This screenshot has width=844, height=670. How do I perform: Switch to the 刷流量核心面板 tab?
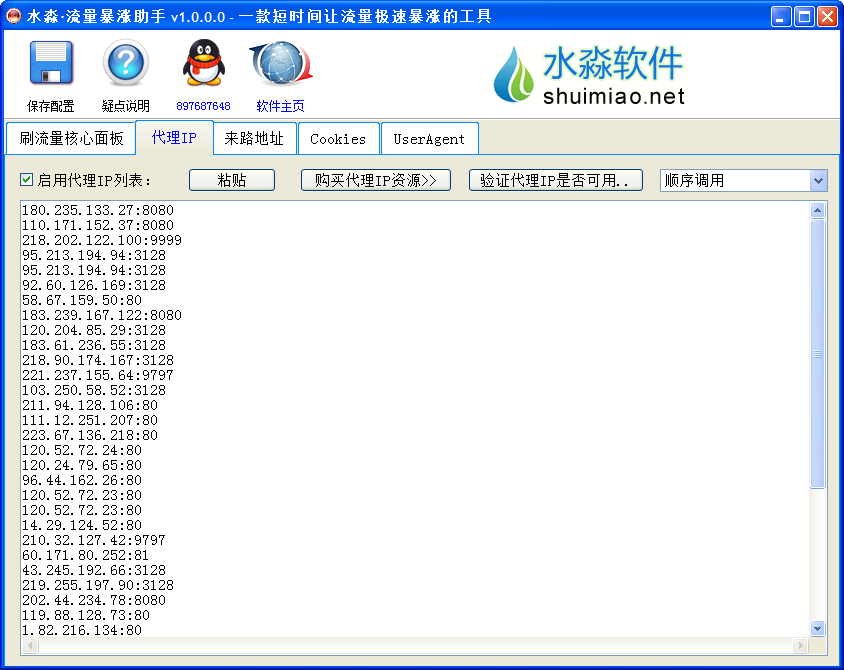[71, 139]
